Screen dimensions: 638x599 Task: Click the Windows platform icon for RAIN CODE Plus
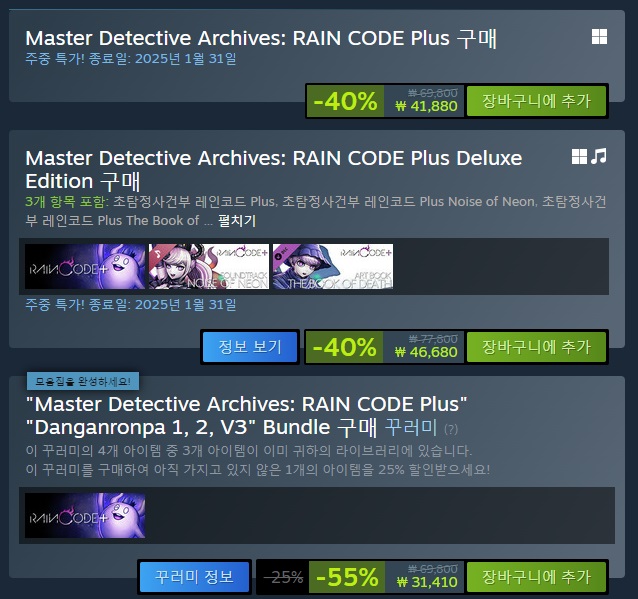[599, 37]
